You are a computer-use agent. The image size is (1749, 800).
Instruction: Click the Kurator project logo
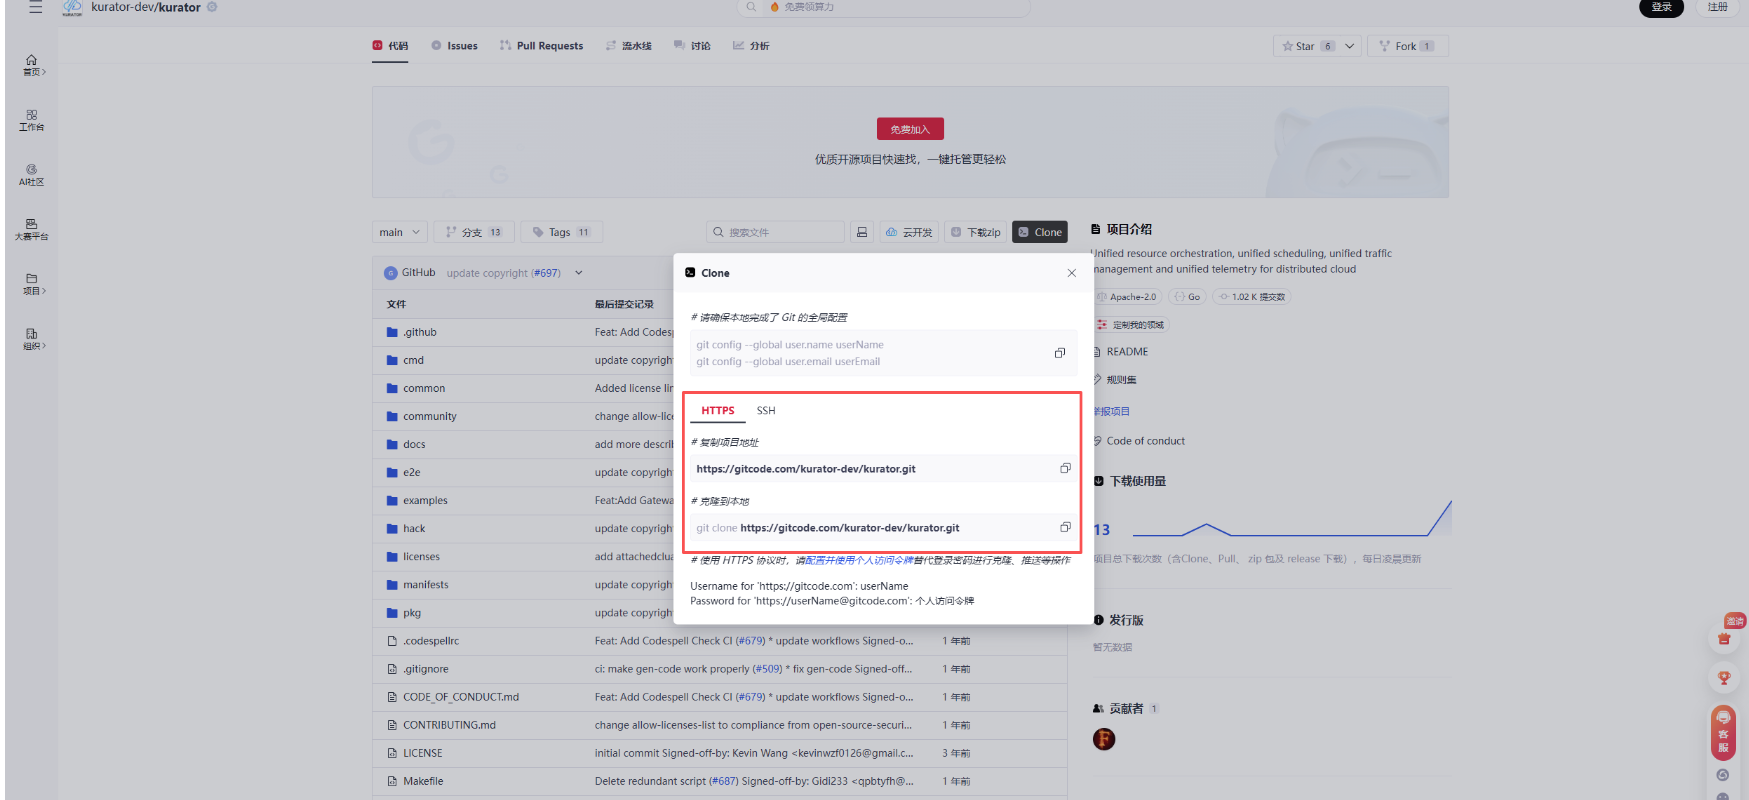(72, 8)
